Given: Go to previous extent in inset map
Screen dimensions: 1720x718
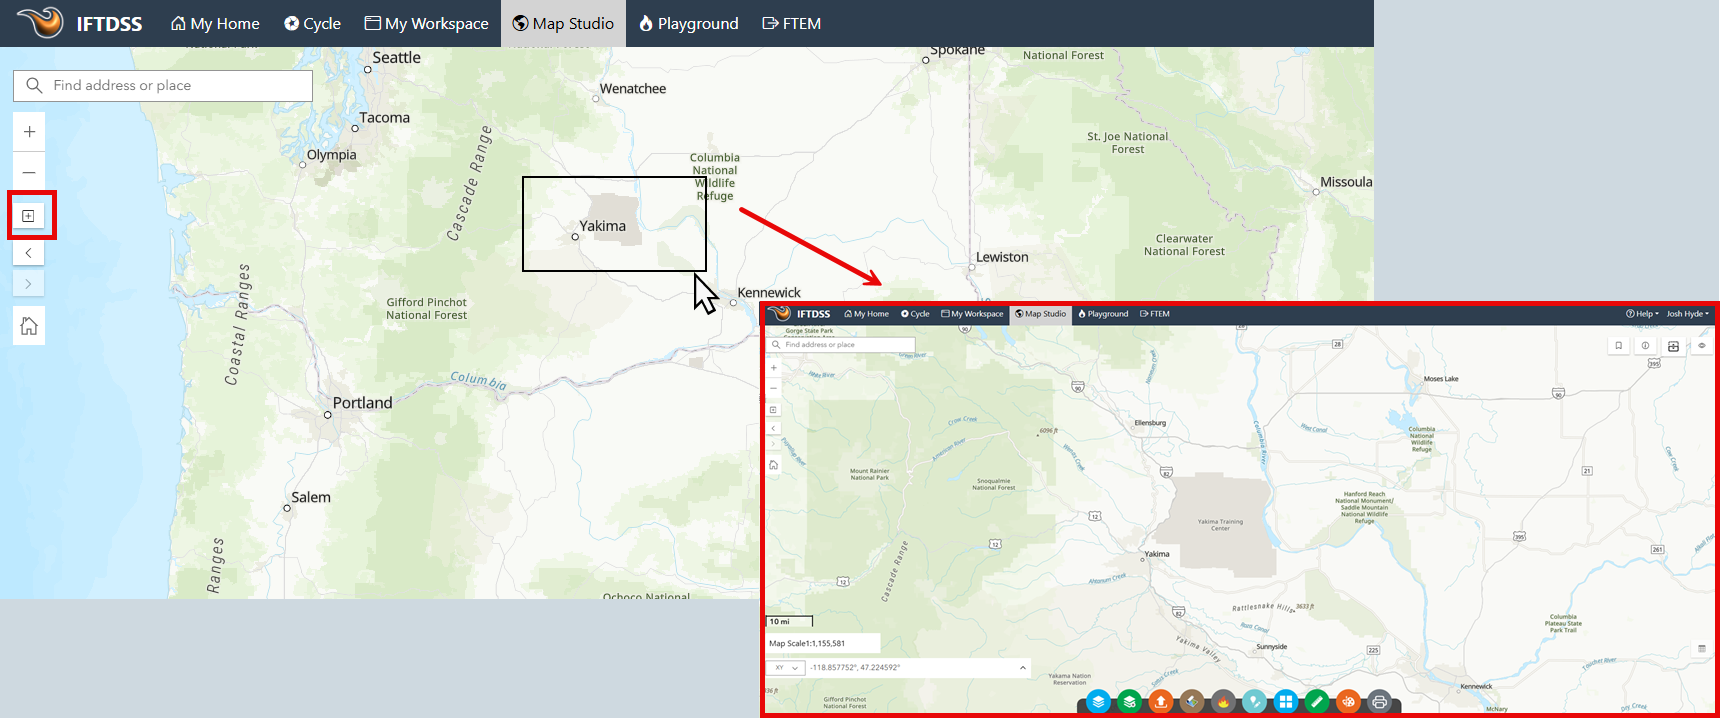Looking at the screenshot, I should (773, 428).
